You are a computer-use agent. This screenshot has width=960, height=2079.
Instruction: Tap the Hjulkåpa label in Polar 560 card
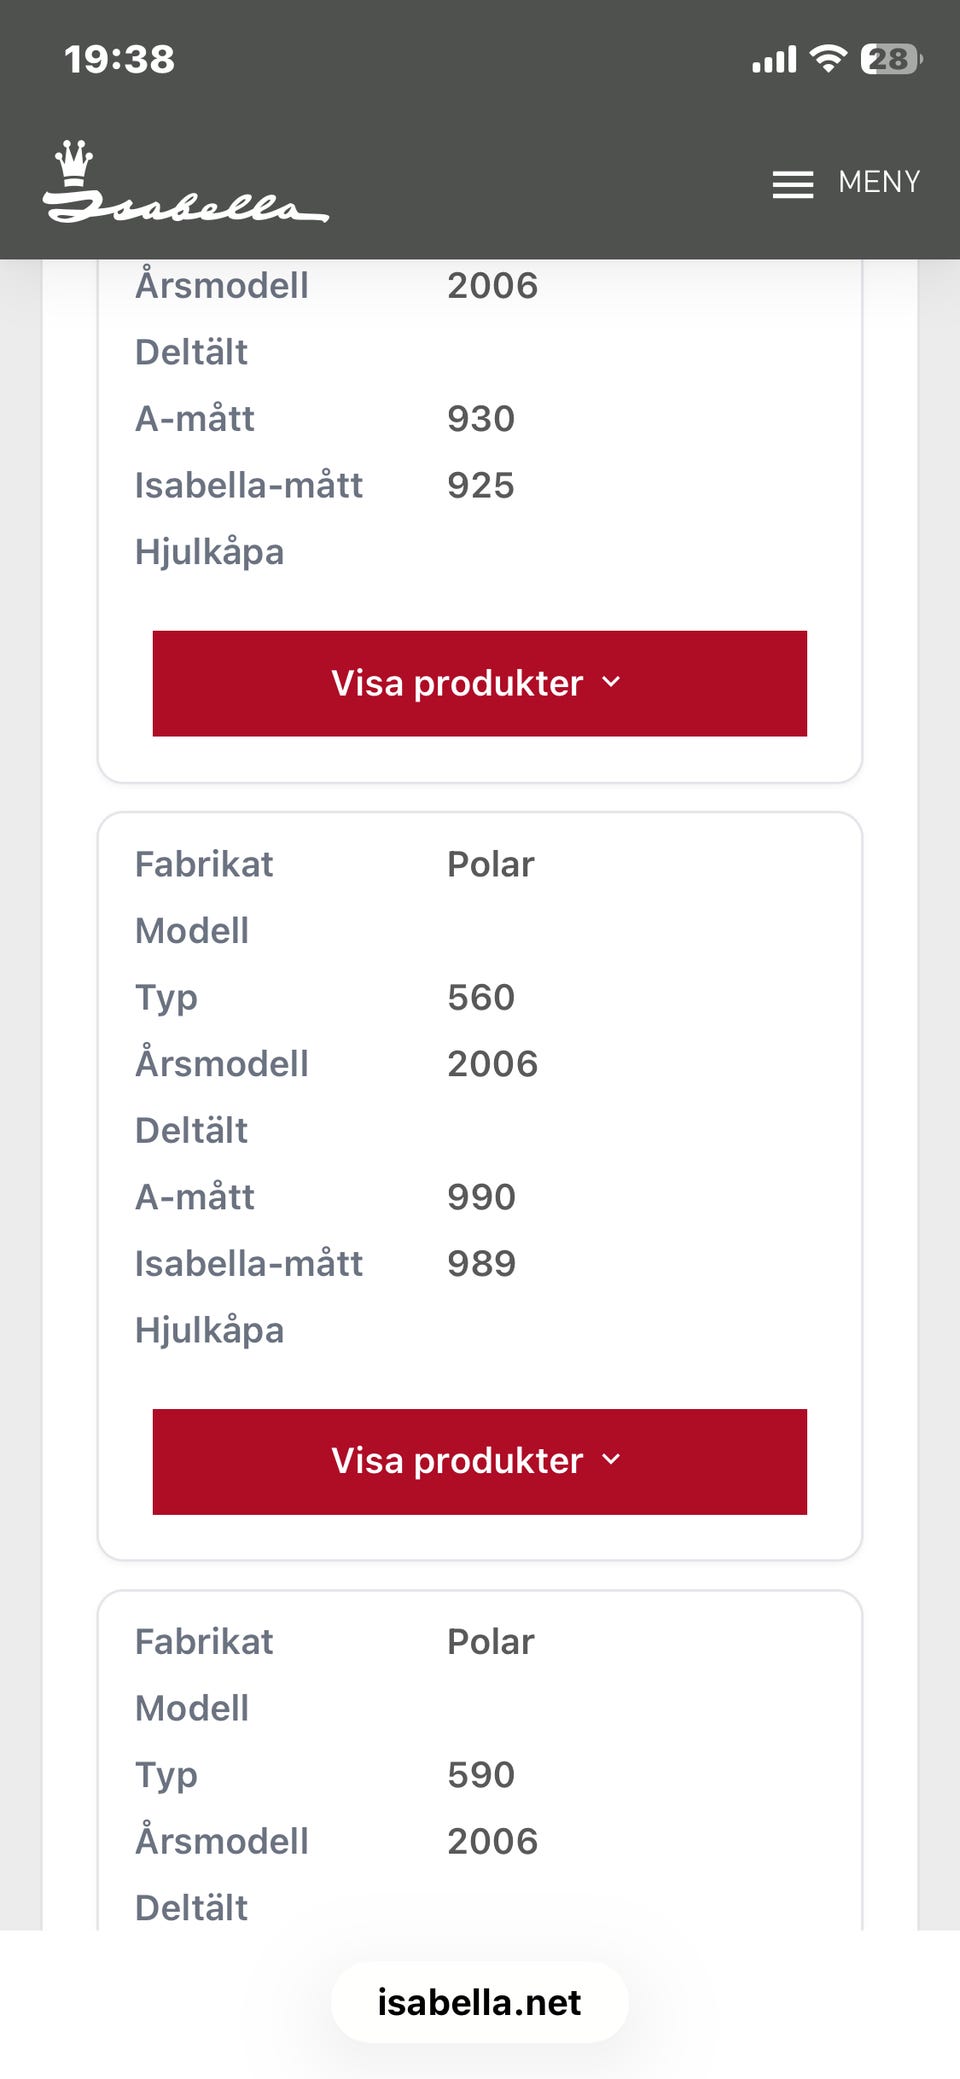(x=210, y=1330)
